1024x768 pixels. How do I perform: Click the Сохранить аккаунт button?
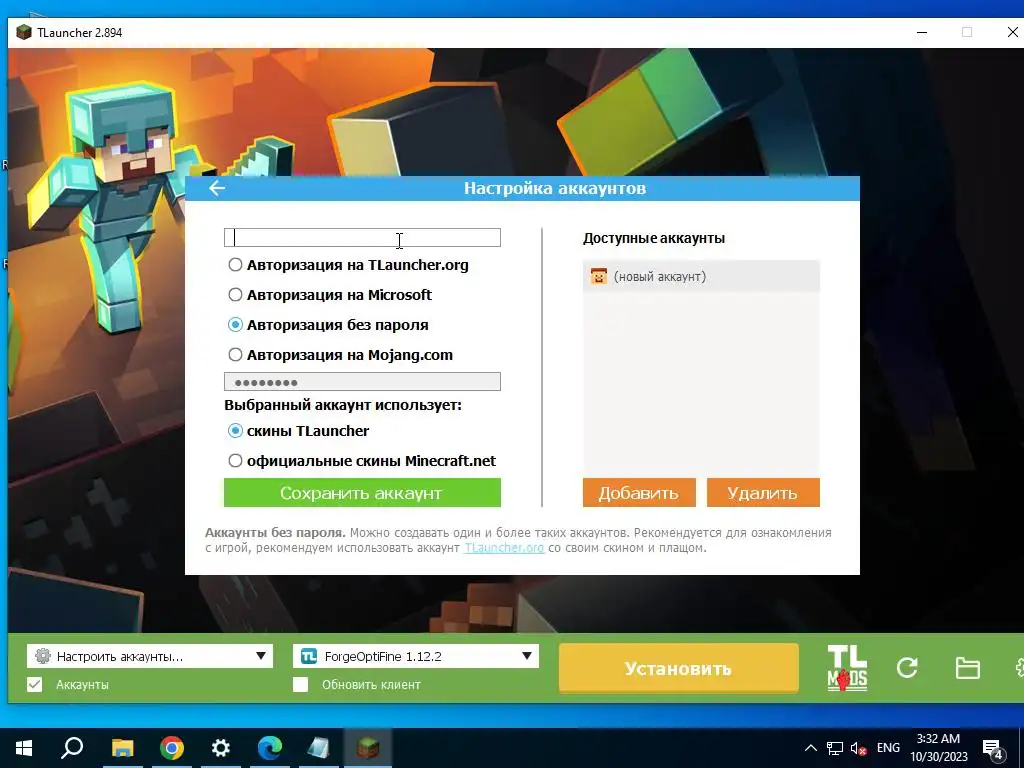click(x=362, y=492)
